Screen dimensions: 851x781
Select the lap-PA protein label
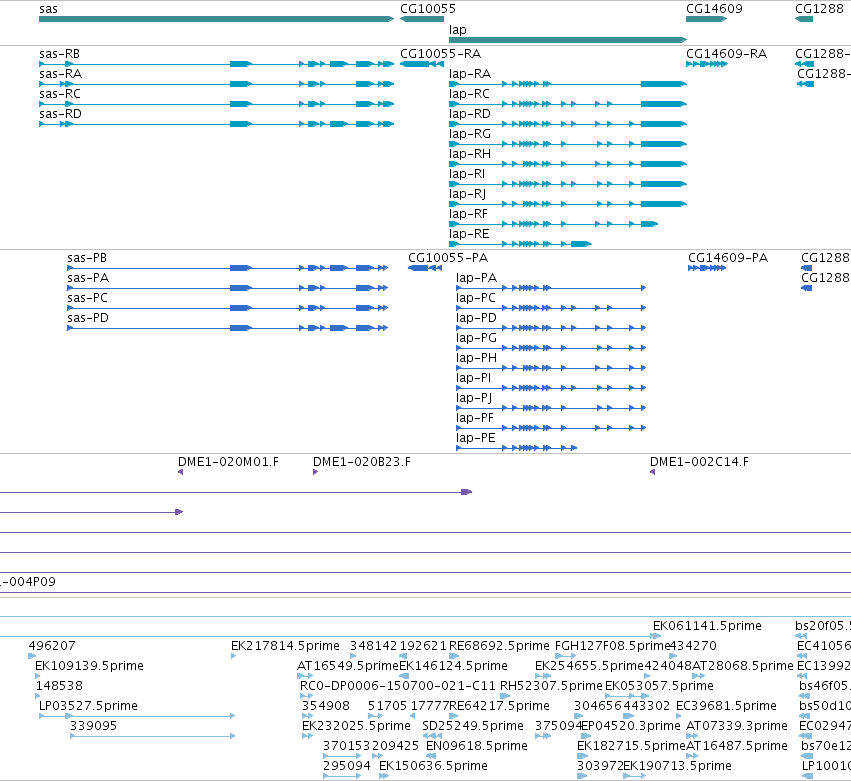point(477,278)
